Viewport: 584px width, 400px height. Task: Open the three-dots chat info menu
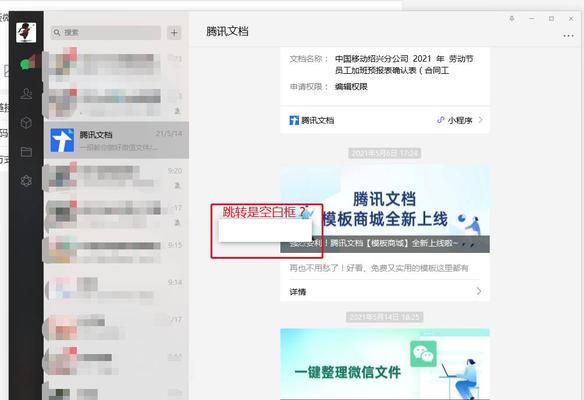[x=568, y=36]
